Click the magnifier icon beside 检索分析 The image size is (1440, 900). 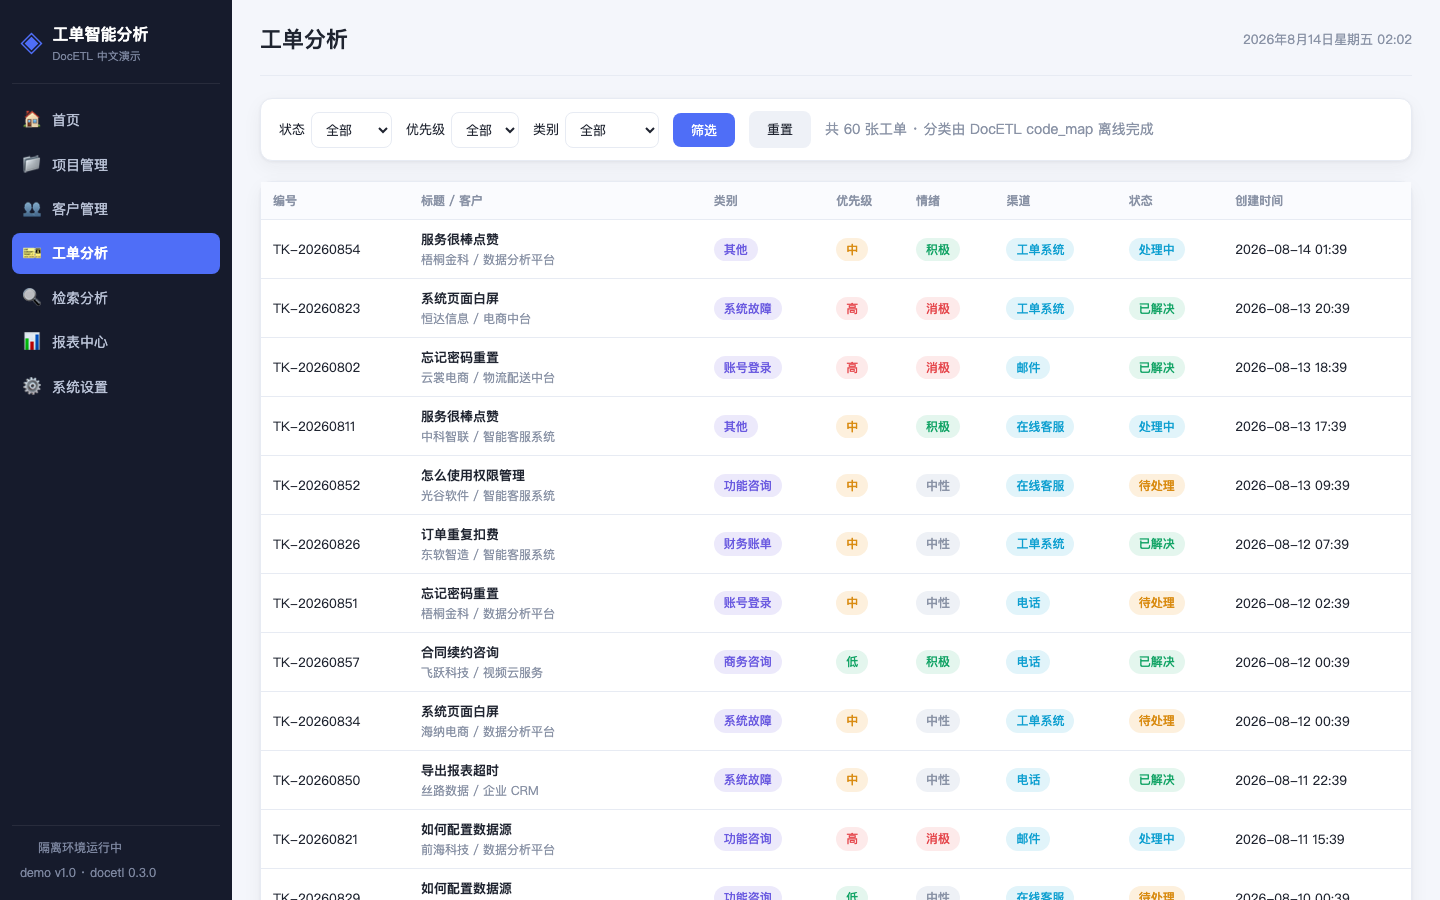click(32, 297)
